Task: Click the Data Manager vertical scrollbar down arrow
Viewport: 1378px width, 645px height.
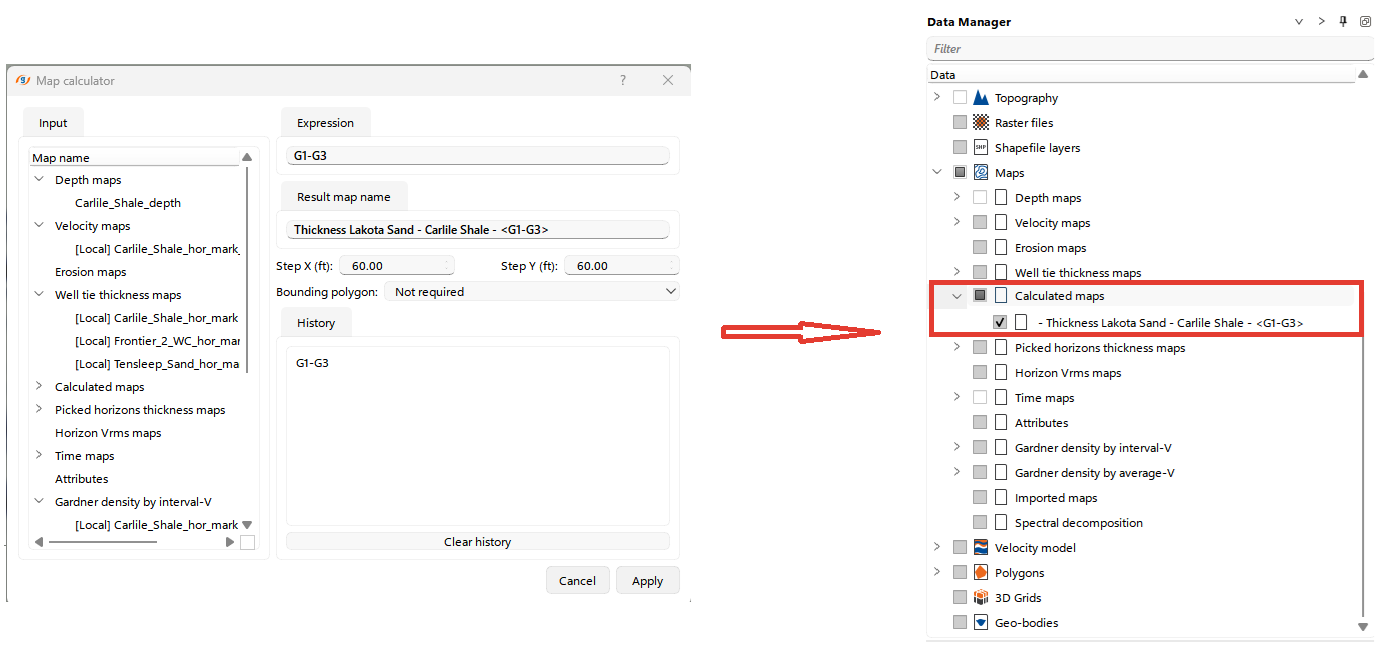Action: 1363,627
